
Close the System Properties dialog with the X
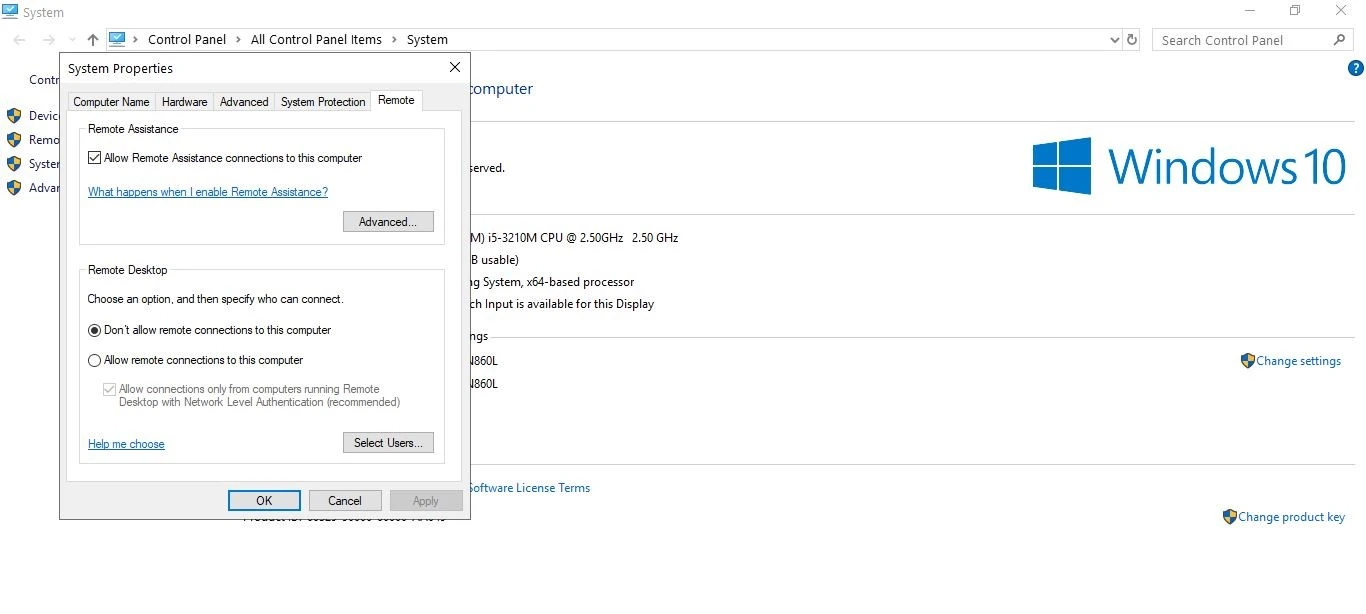click(x=455, y=68)
